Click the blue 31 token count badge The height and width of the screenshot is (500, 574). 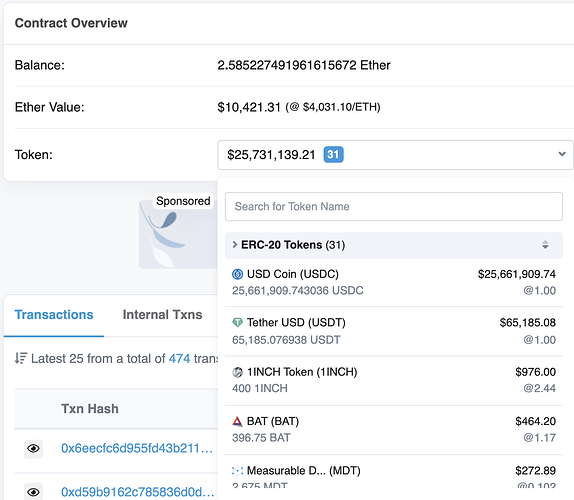(x=333, y=154)
